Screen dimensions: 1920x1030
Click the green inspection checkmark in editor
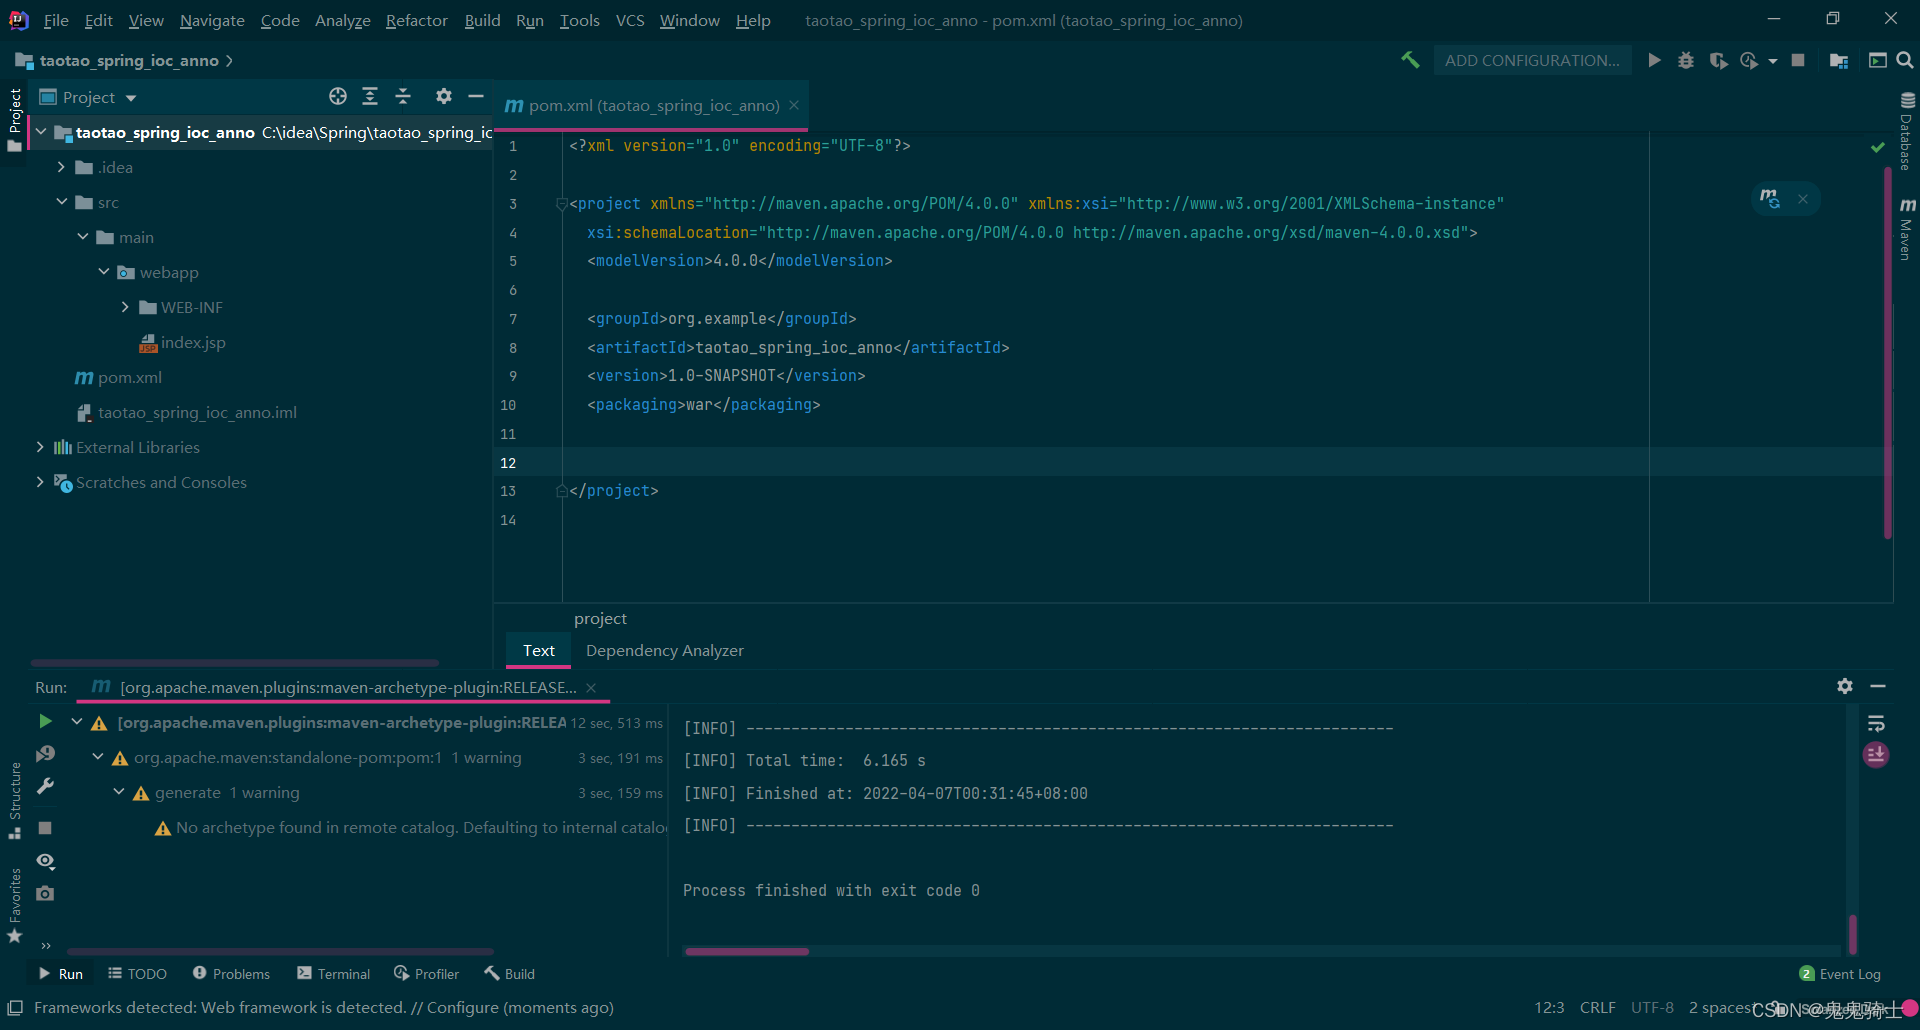point(1877,147)
